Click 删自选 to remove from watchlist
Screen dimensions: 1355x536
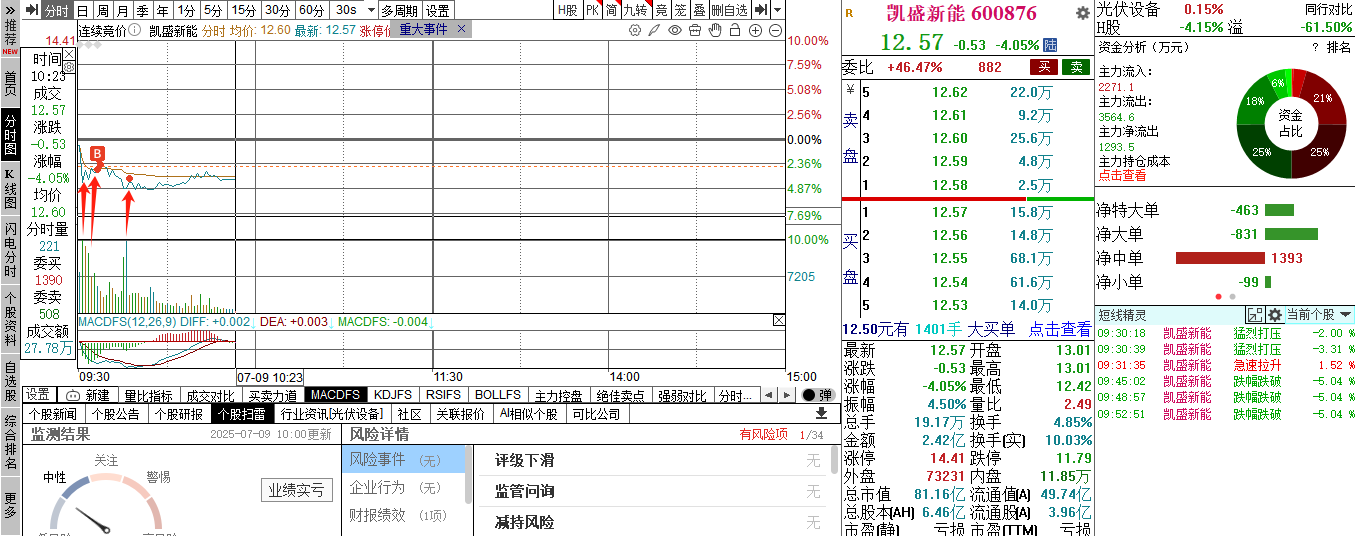[x=730, y=10]
